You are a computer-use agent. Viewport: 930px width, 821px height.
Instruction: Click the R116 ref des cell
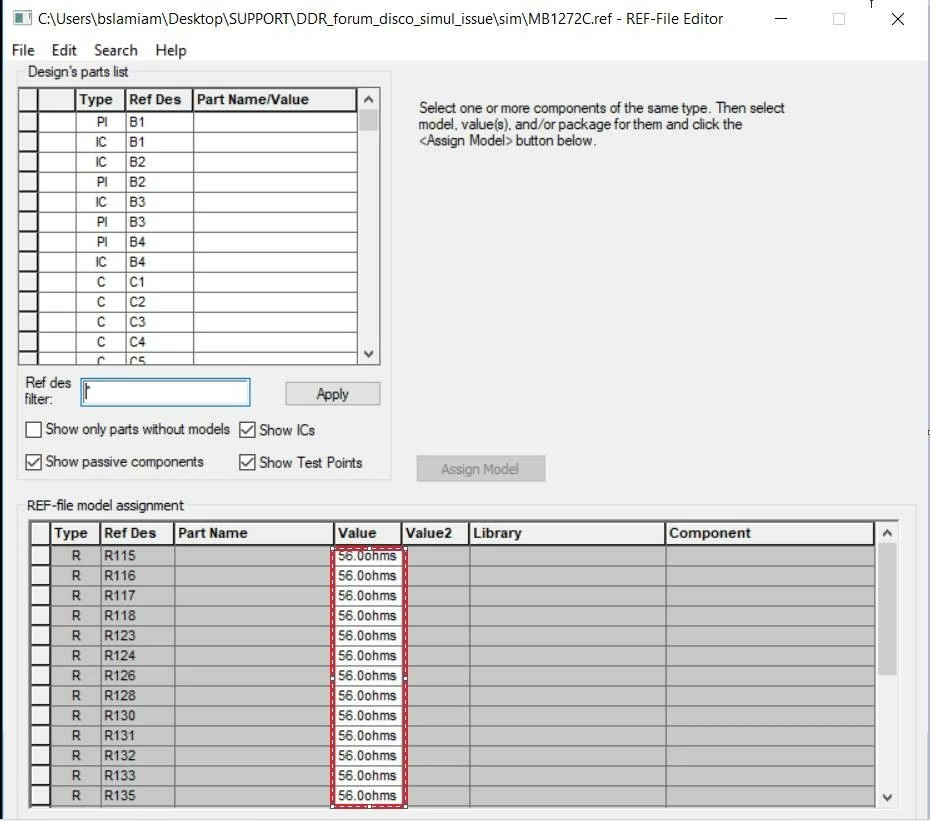[137, 575]
